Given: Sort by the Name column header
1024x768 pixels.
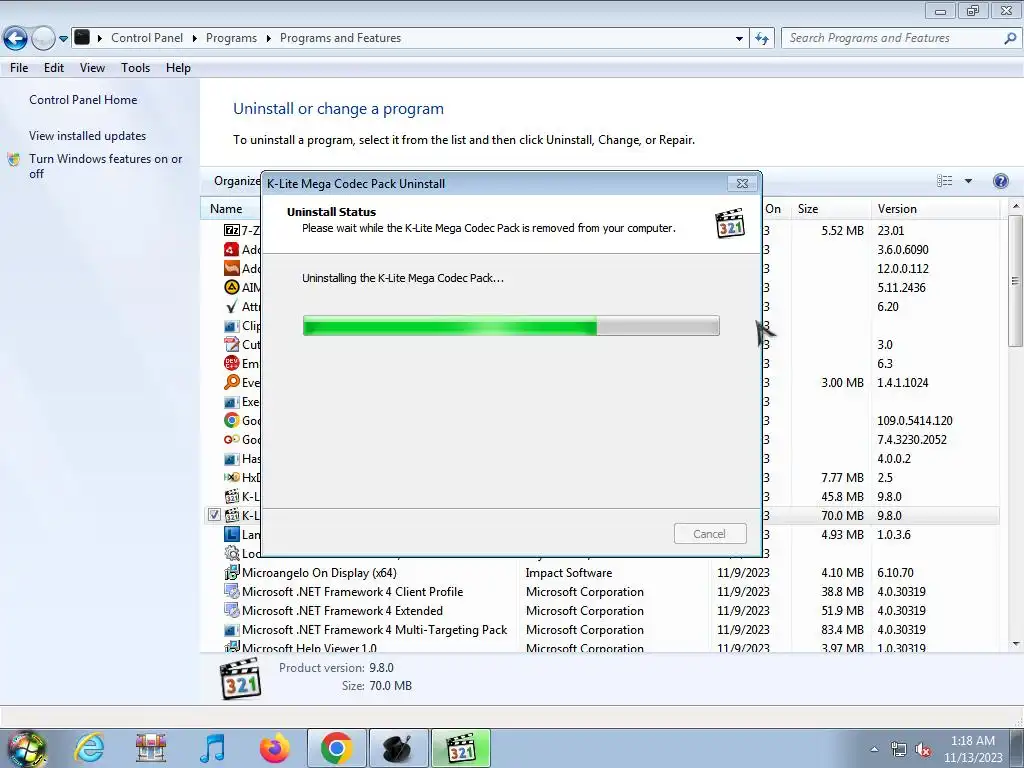Looking at the screenshot, I should click(x=226, y=209).
